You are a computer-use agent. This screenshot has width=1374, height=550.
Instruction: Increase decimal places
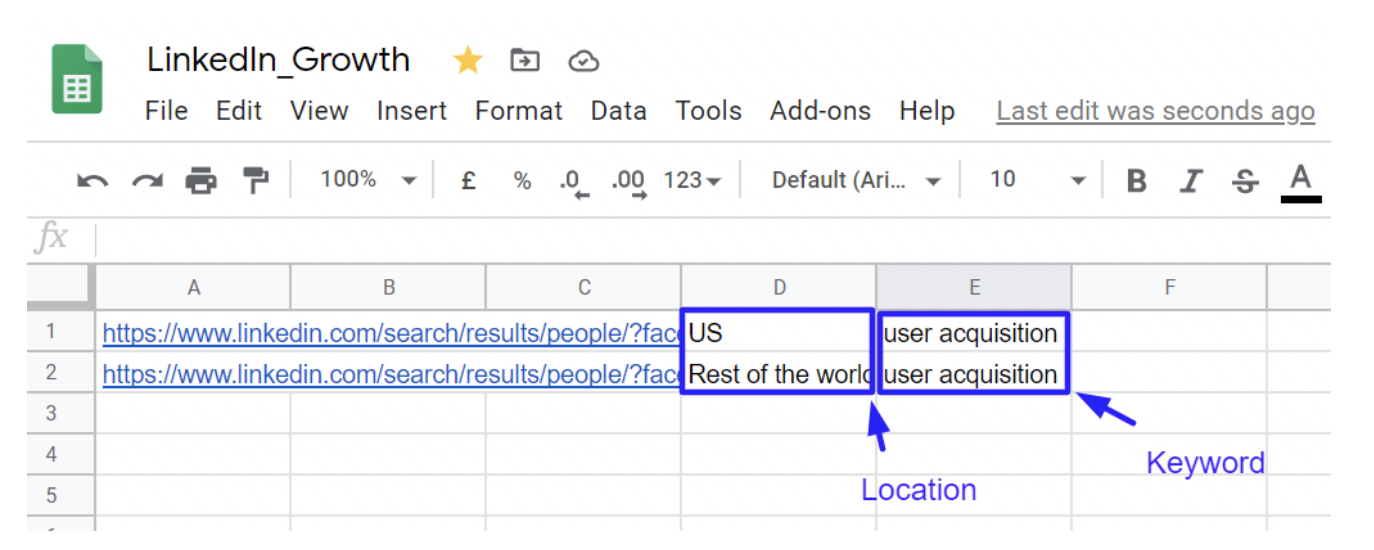(x=629, y=183)
